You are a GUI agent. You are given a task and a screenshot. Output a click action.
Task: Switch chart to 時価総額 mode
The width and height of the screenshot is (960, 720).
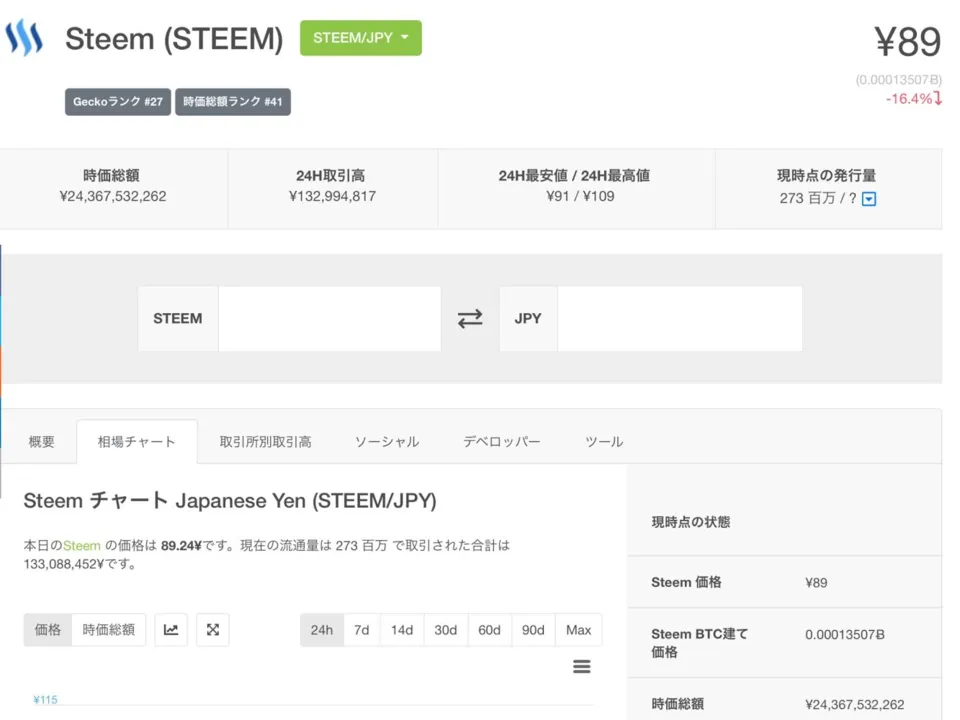pos(108,629)
